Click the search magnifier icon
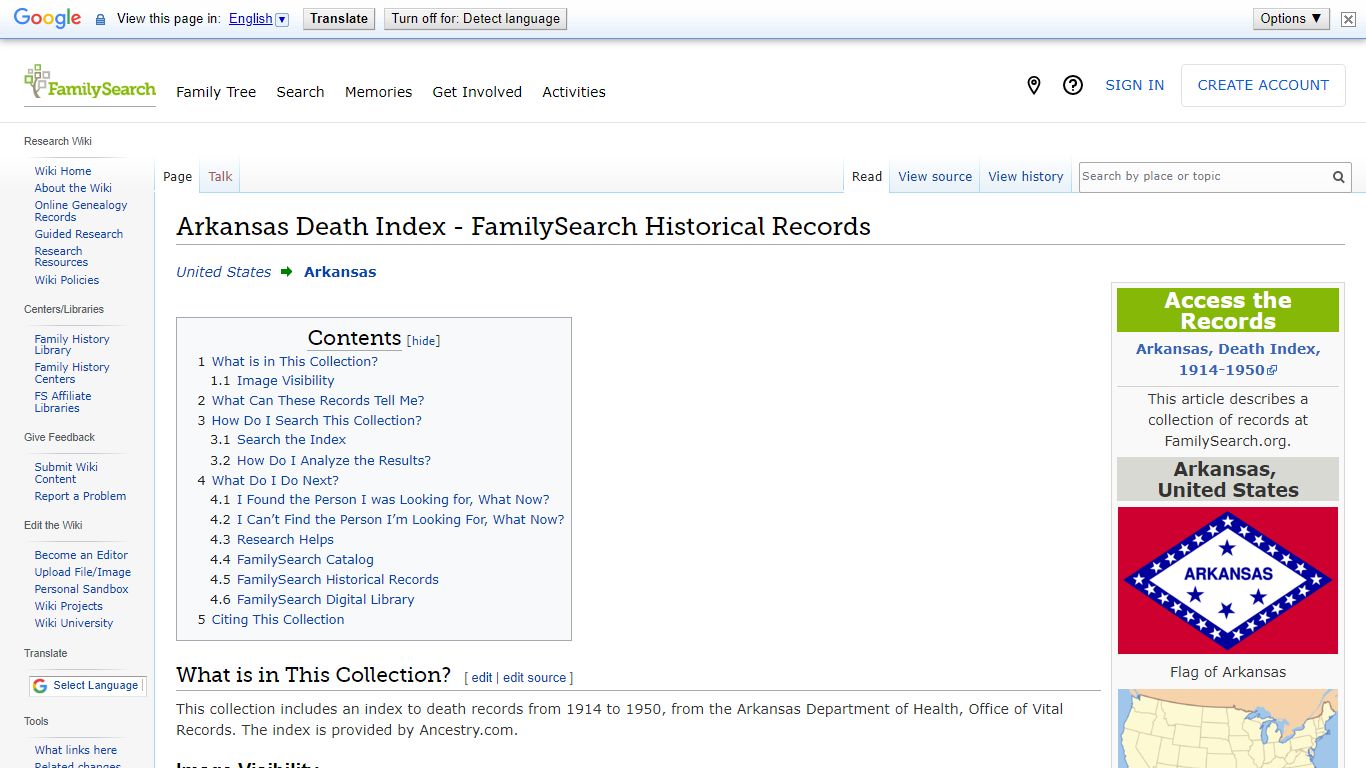The height and width of the screenshot is (768, 1366). pyautogui.click(x=1338, y=177)
